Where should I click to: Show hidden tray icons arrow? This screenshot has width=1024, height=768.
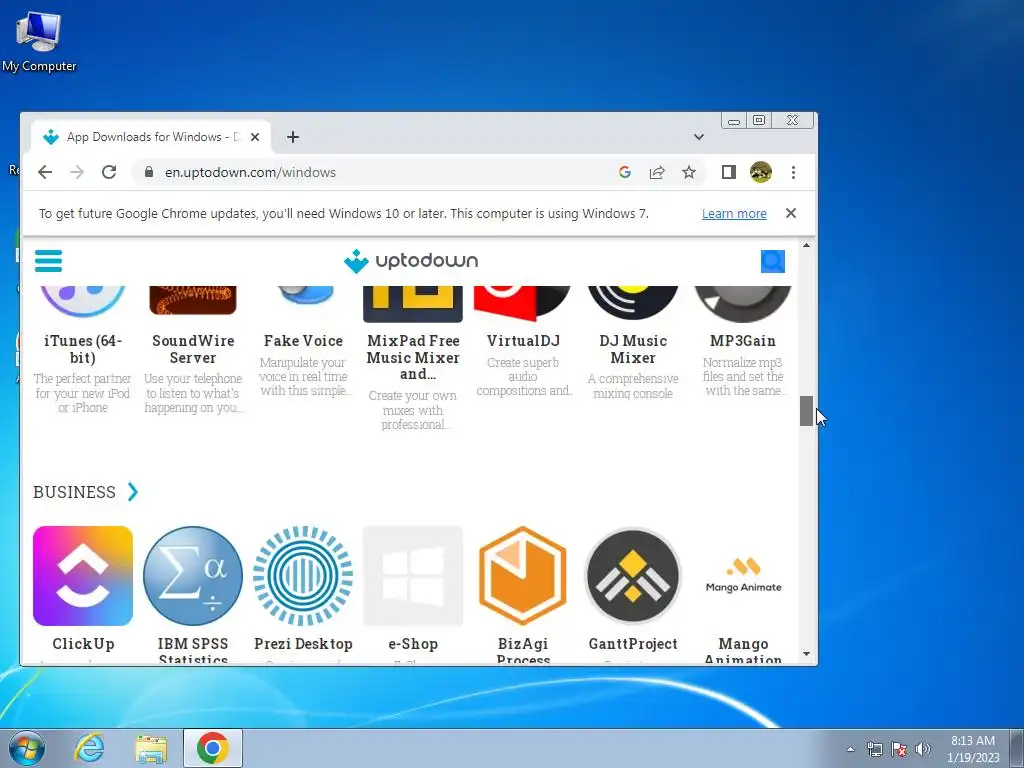[850, 749]
